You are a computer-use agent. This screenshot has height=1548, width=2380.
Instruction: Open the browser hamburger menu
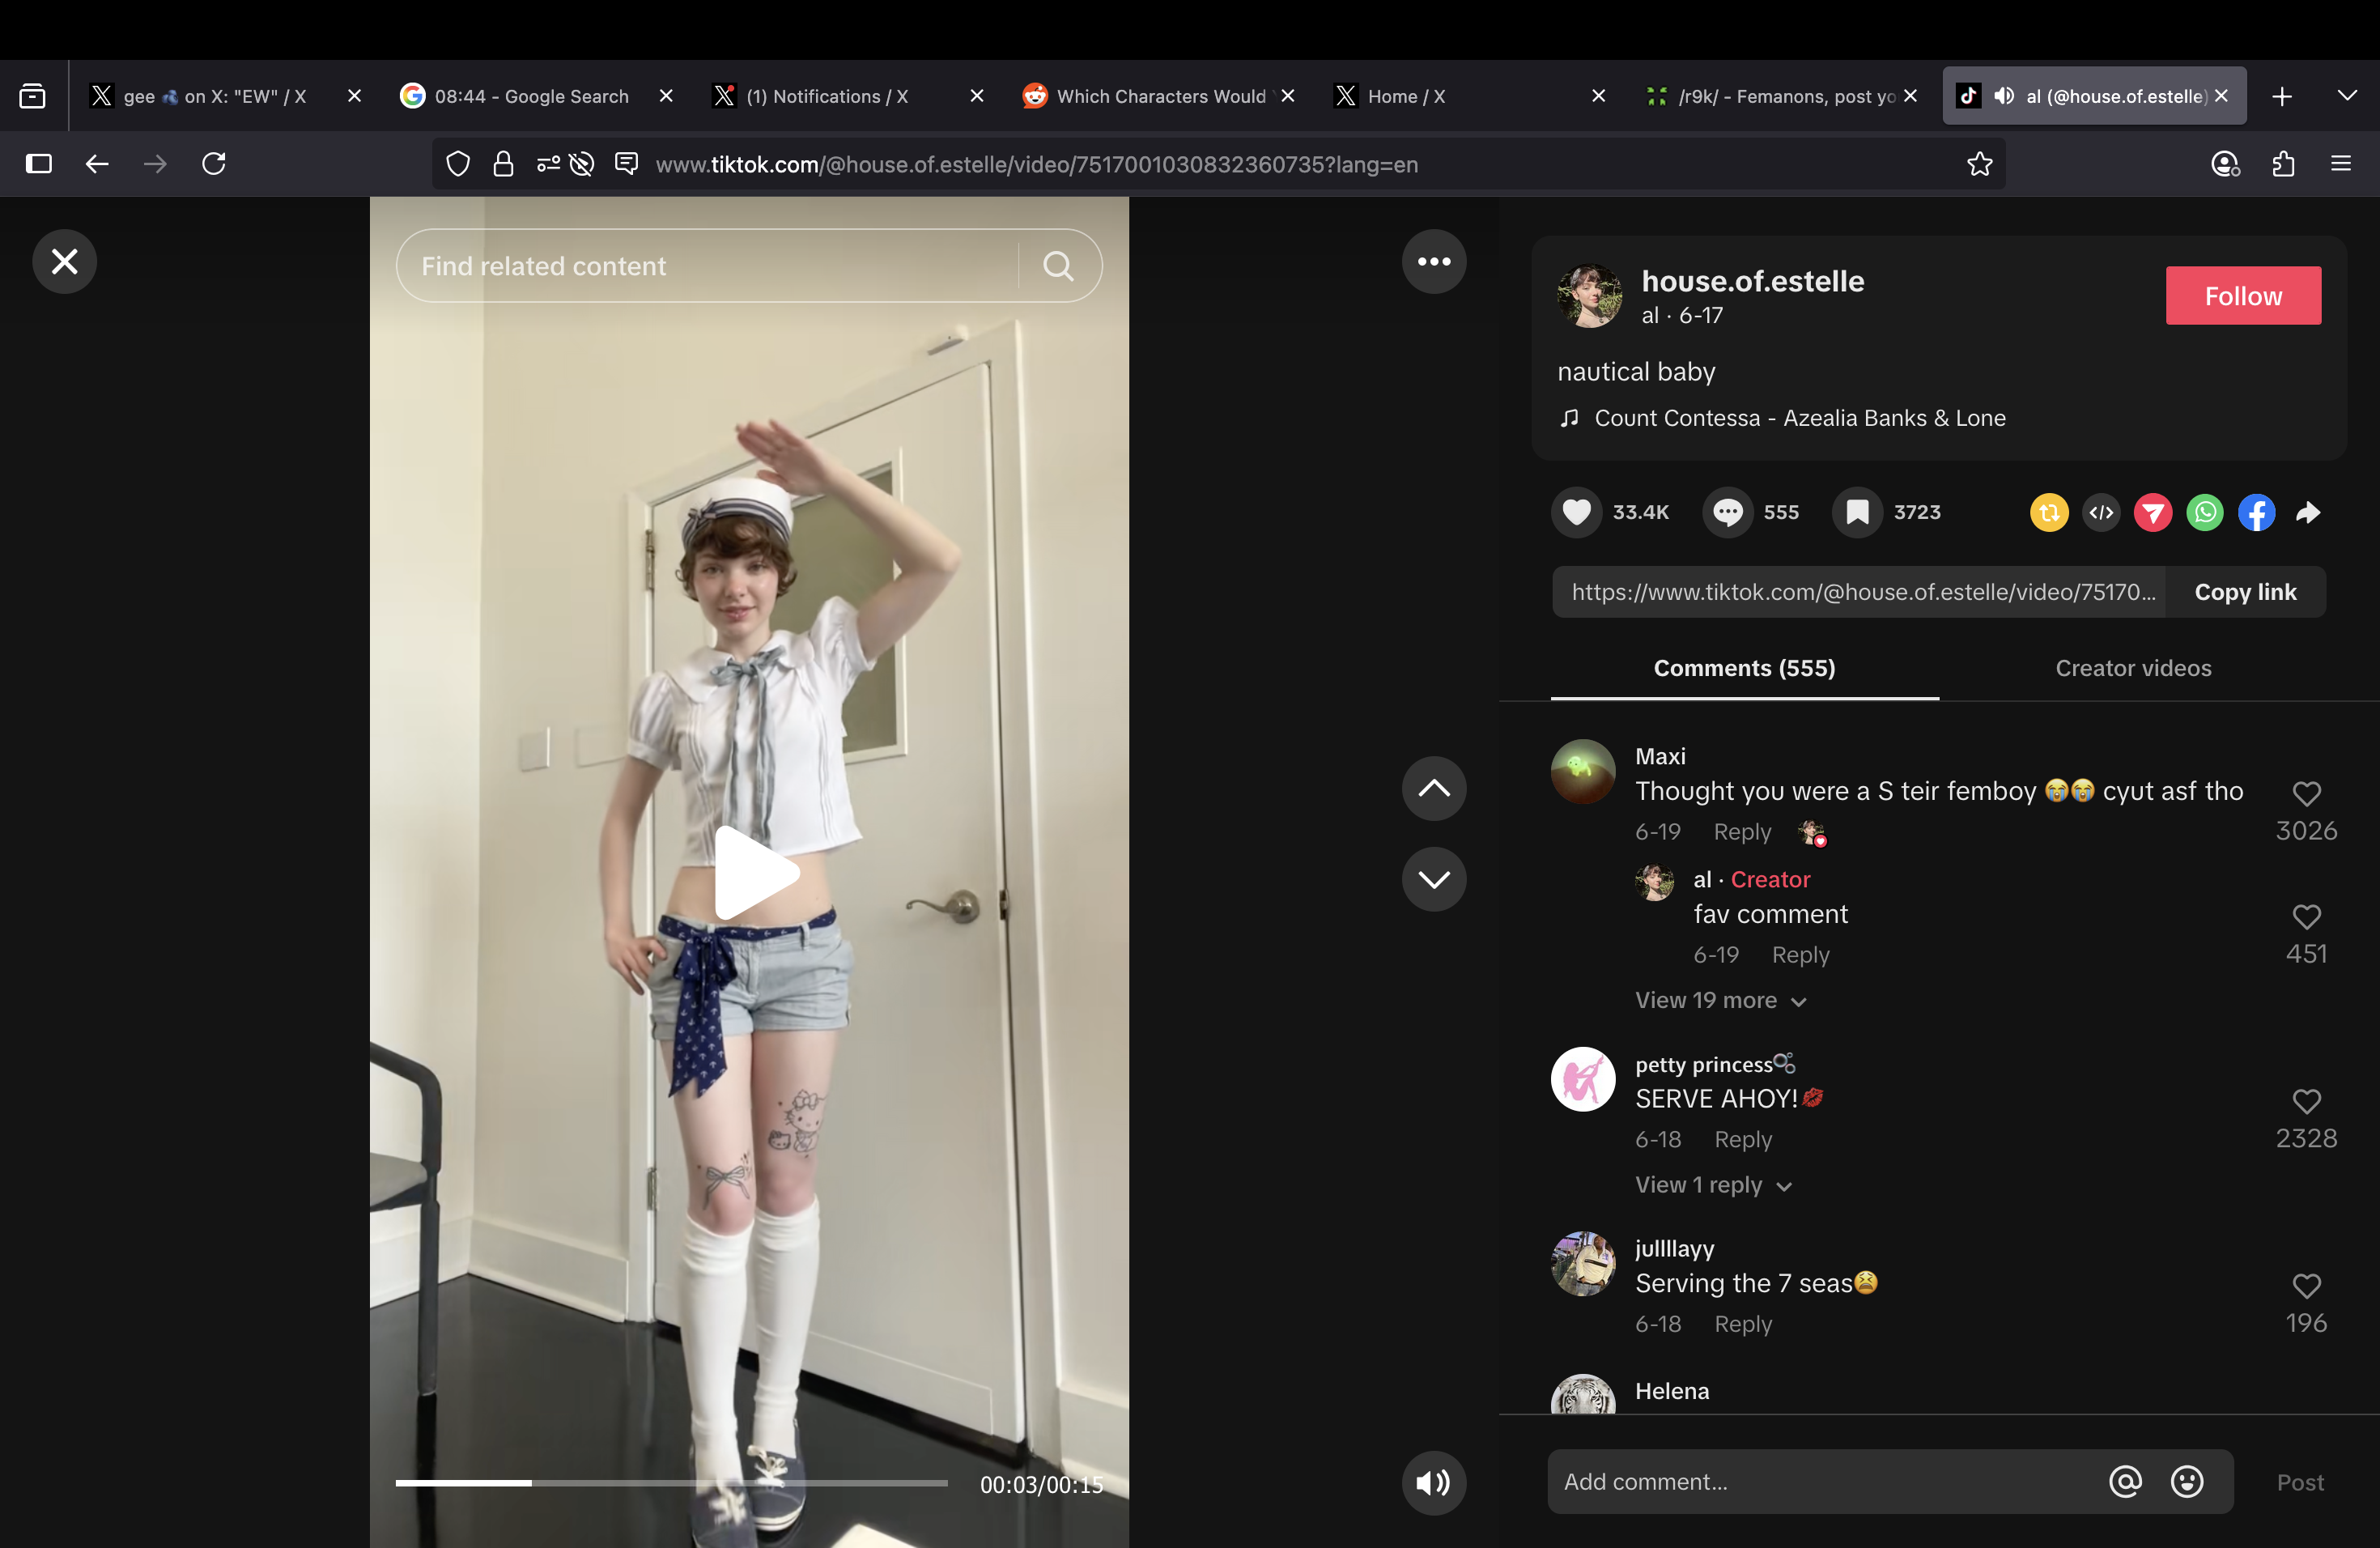[x=2341, y=164]
